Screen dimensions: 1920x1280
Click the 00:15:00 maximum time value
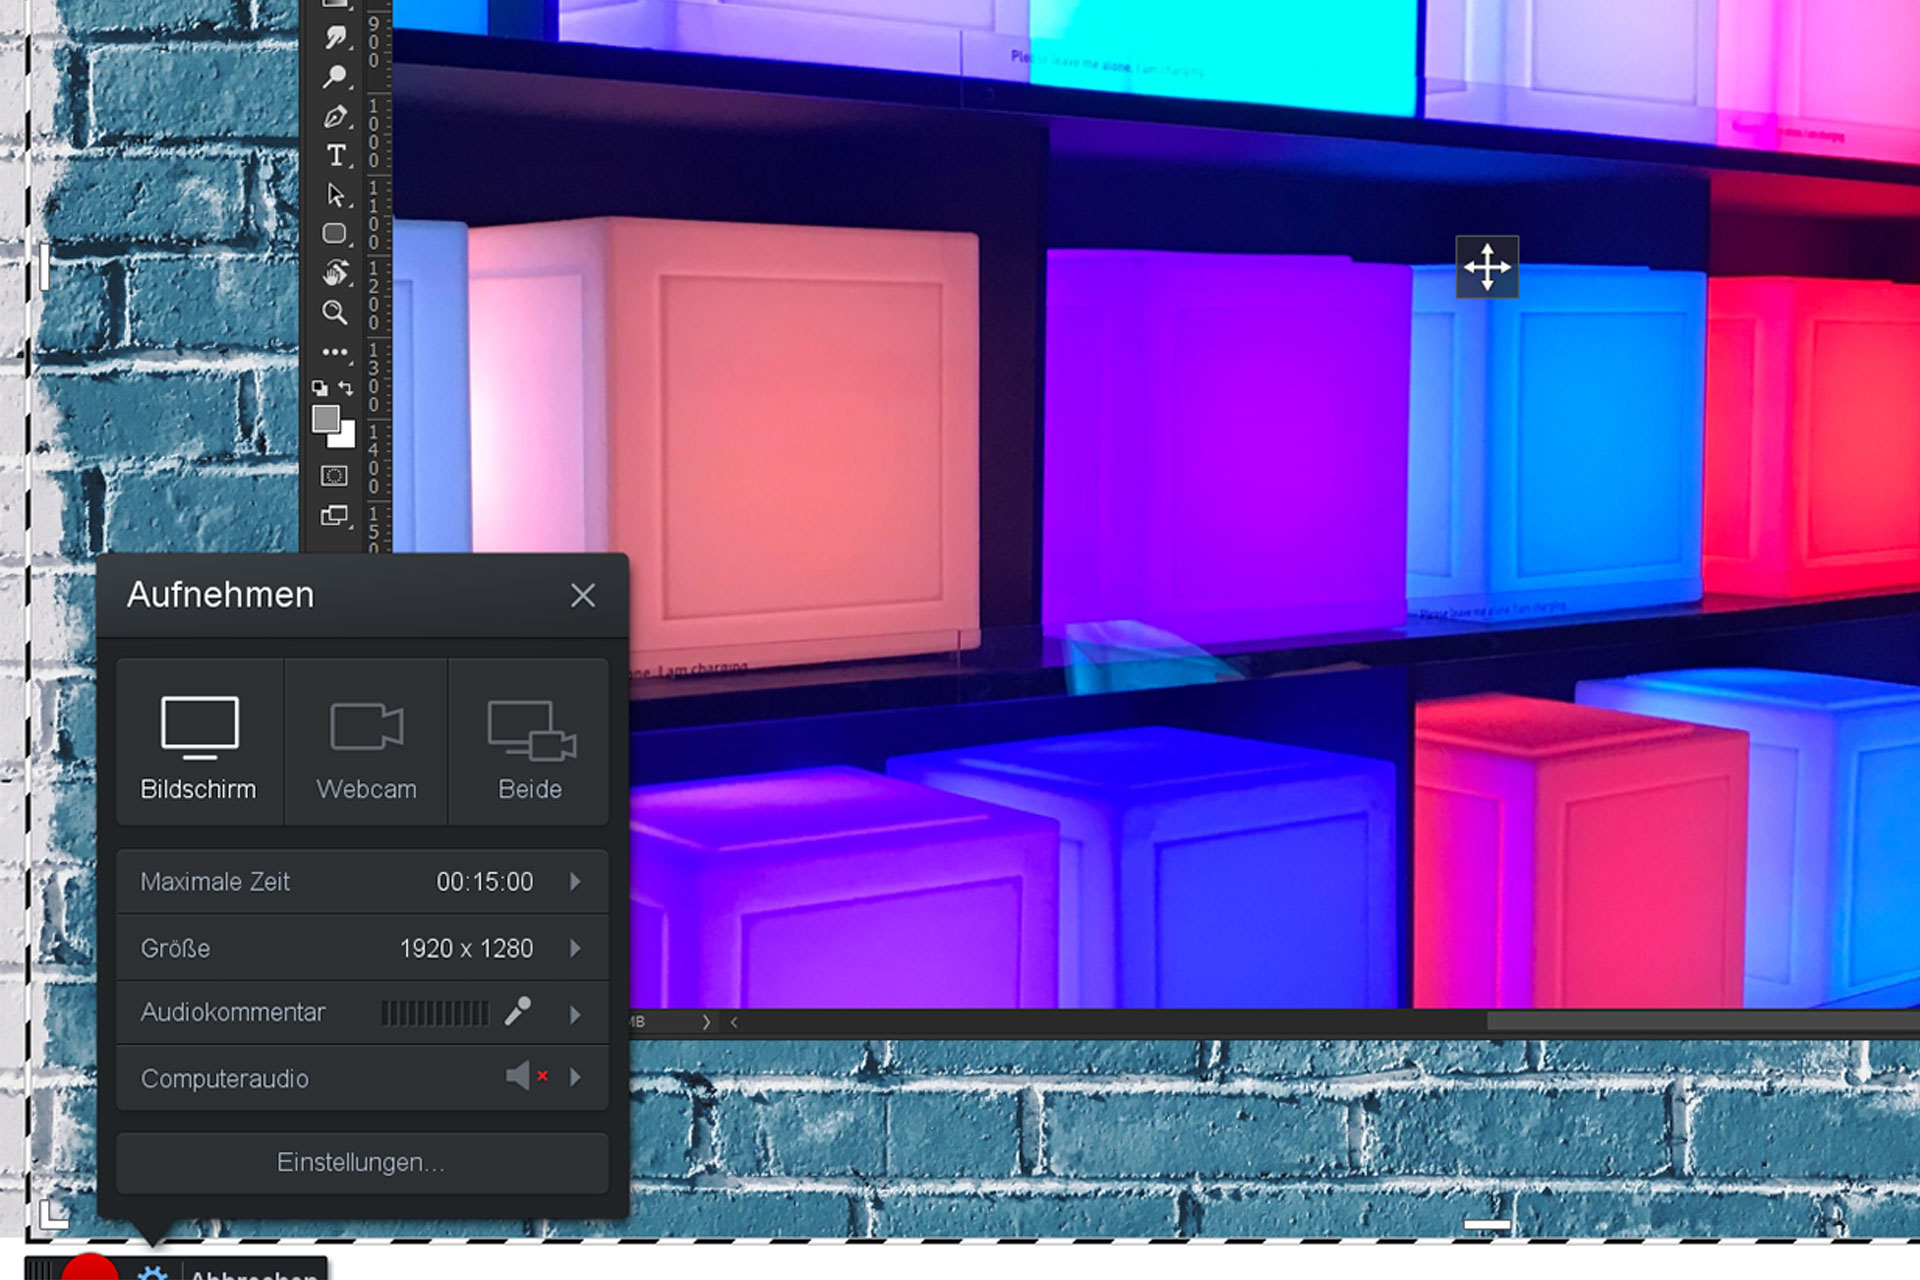point(485,882)
